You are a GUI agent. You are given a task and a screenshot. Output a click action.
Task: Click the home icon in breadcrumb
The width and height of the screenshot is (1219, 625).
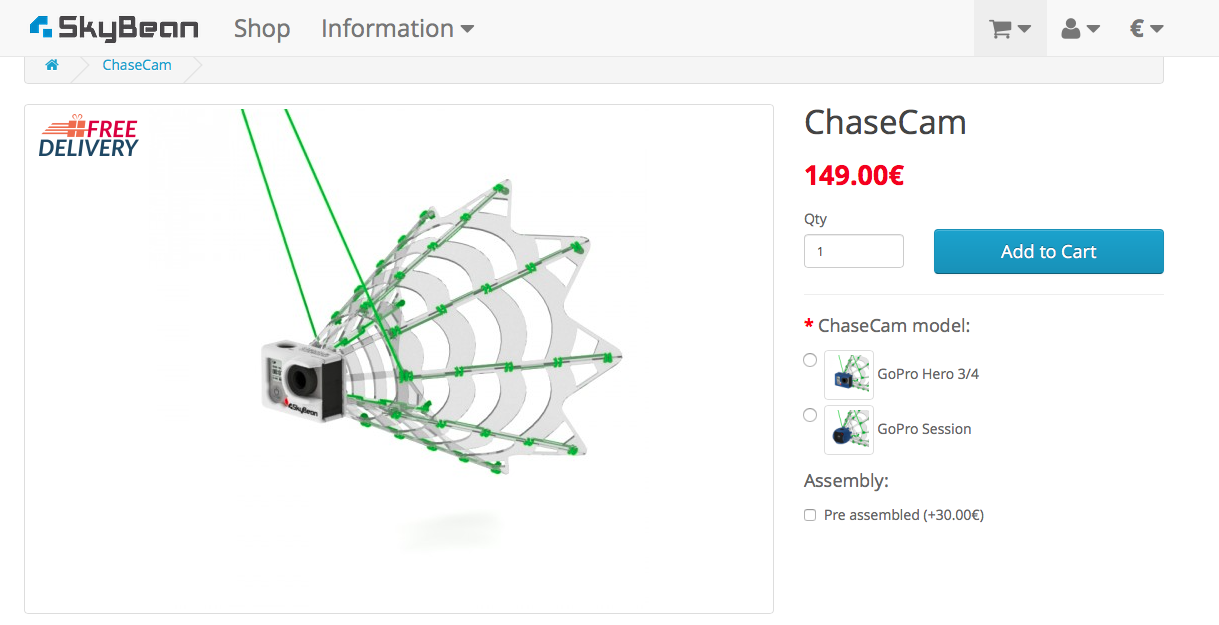coord(52,65)
